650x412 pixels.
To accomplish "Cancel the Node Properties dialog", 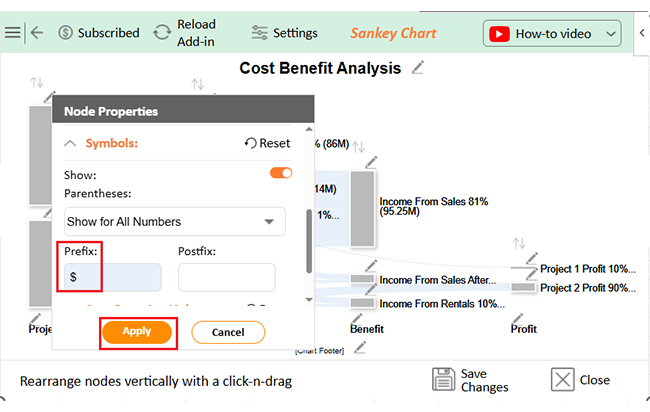I will click(228, 332).
